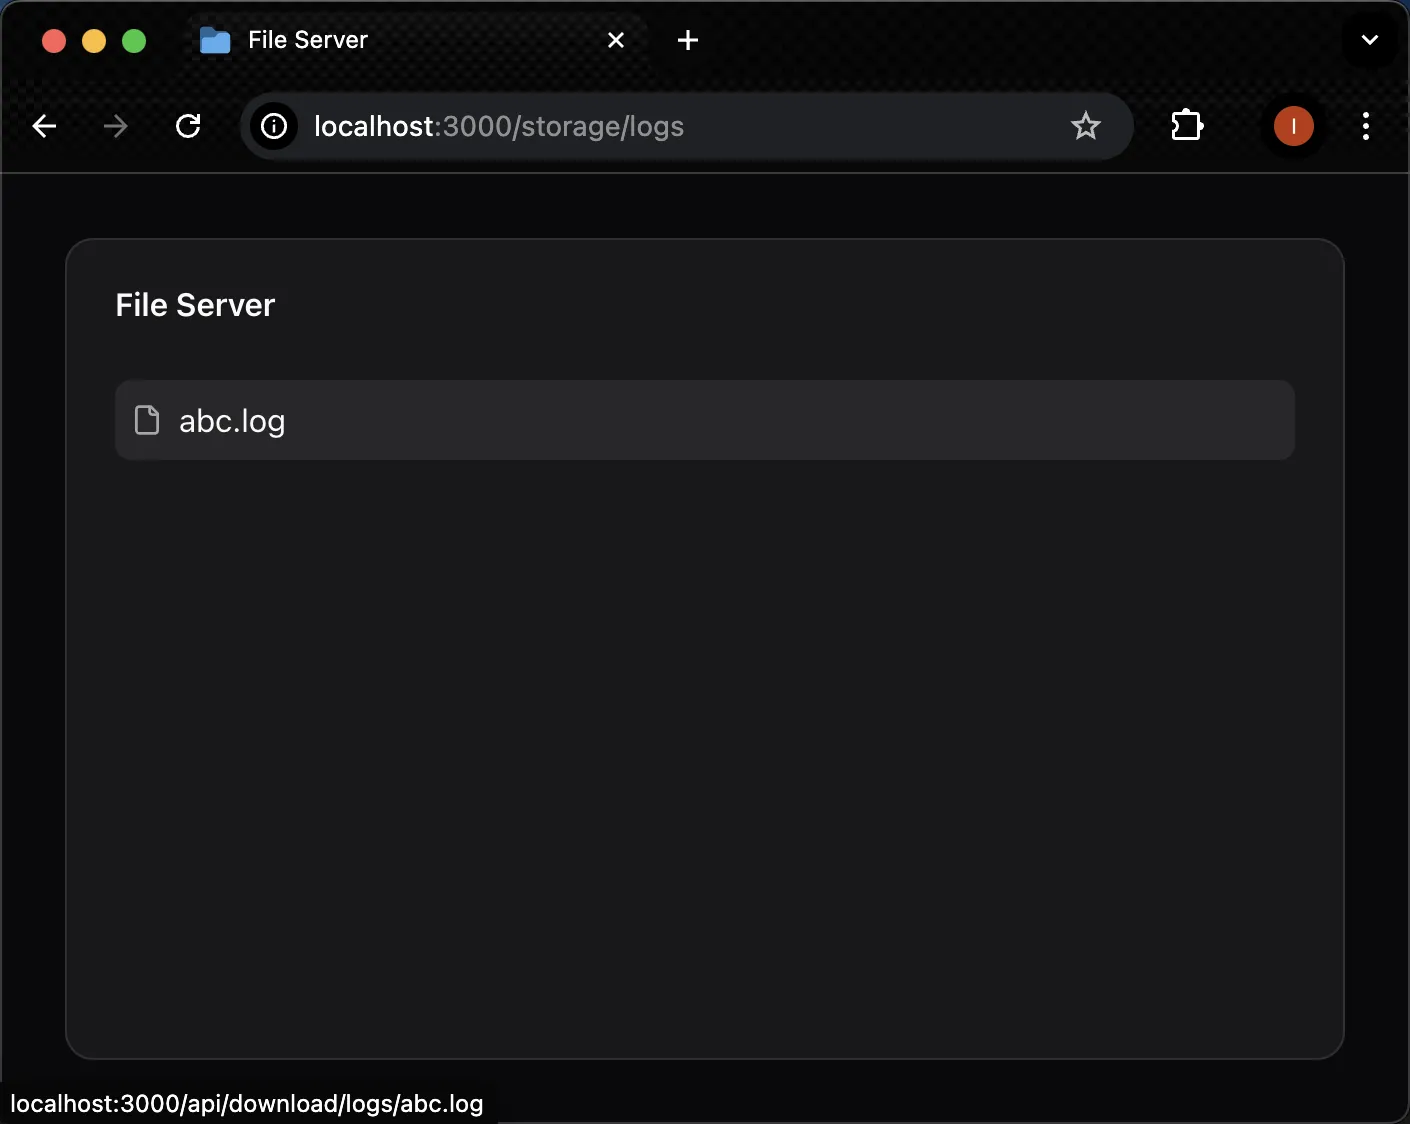View site information for localhost
The height and width of the screenshot is (1124, 1410).
274,126
